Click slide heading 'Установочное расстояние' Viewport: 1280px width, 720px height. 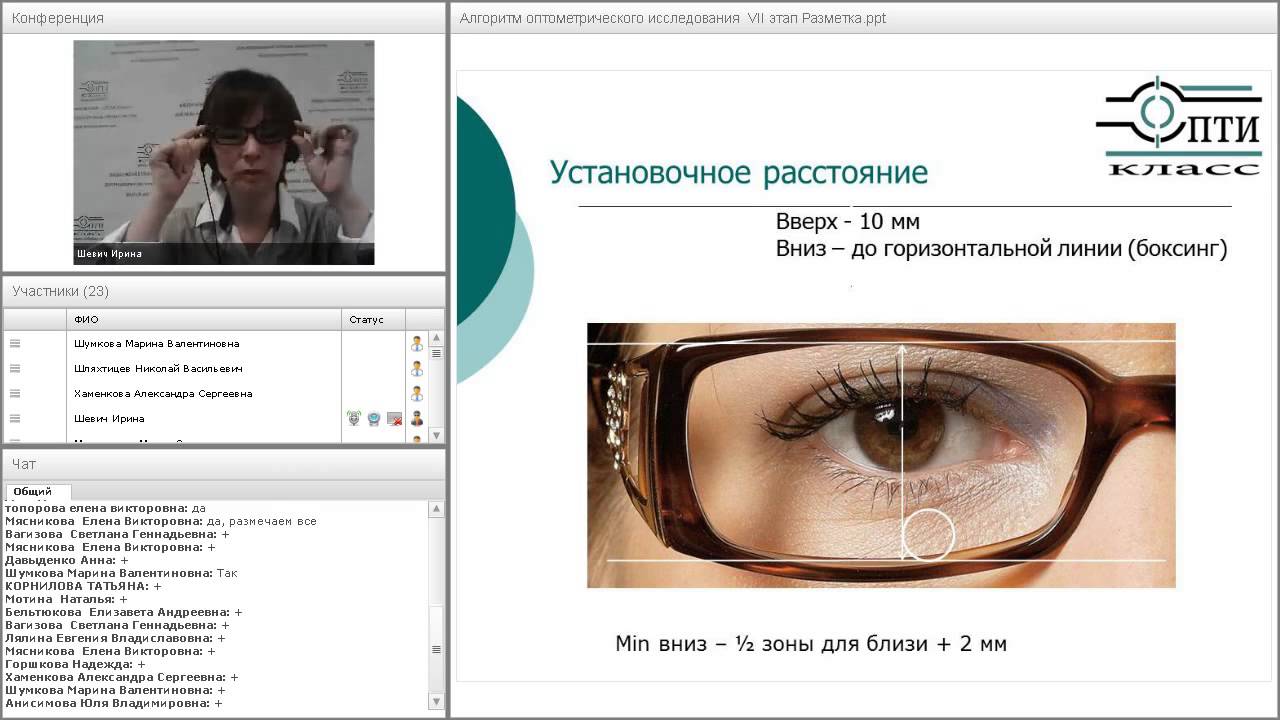coord(739,172)
